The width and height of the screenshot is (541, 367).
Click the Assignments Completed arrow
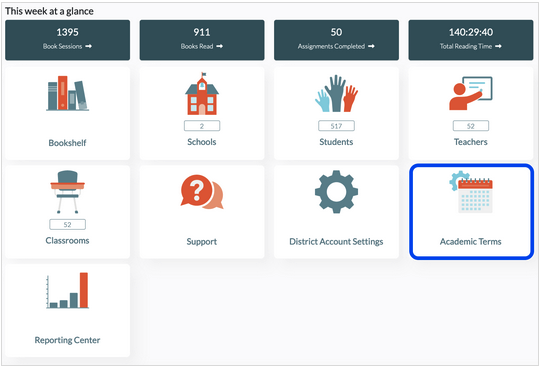pos(371,46)
